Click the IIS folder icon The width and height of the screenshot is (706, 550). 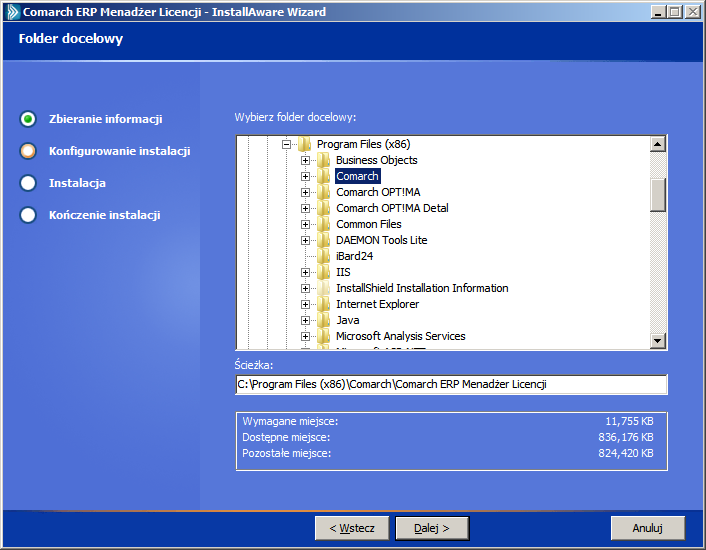pyautogui.click(x=323, y=272)
